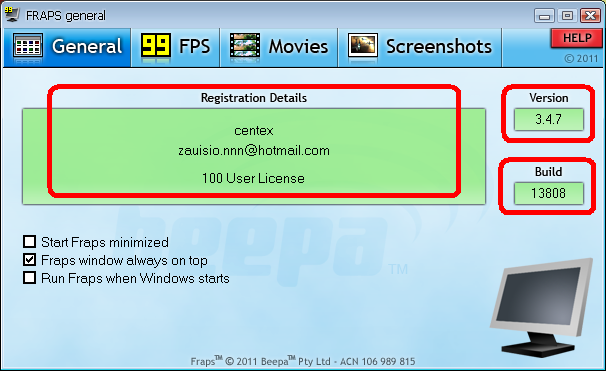Go to the Screenshots tab
The height and width of the screenshot is (371, 606).
click(x=420, y=47)
